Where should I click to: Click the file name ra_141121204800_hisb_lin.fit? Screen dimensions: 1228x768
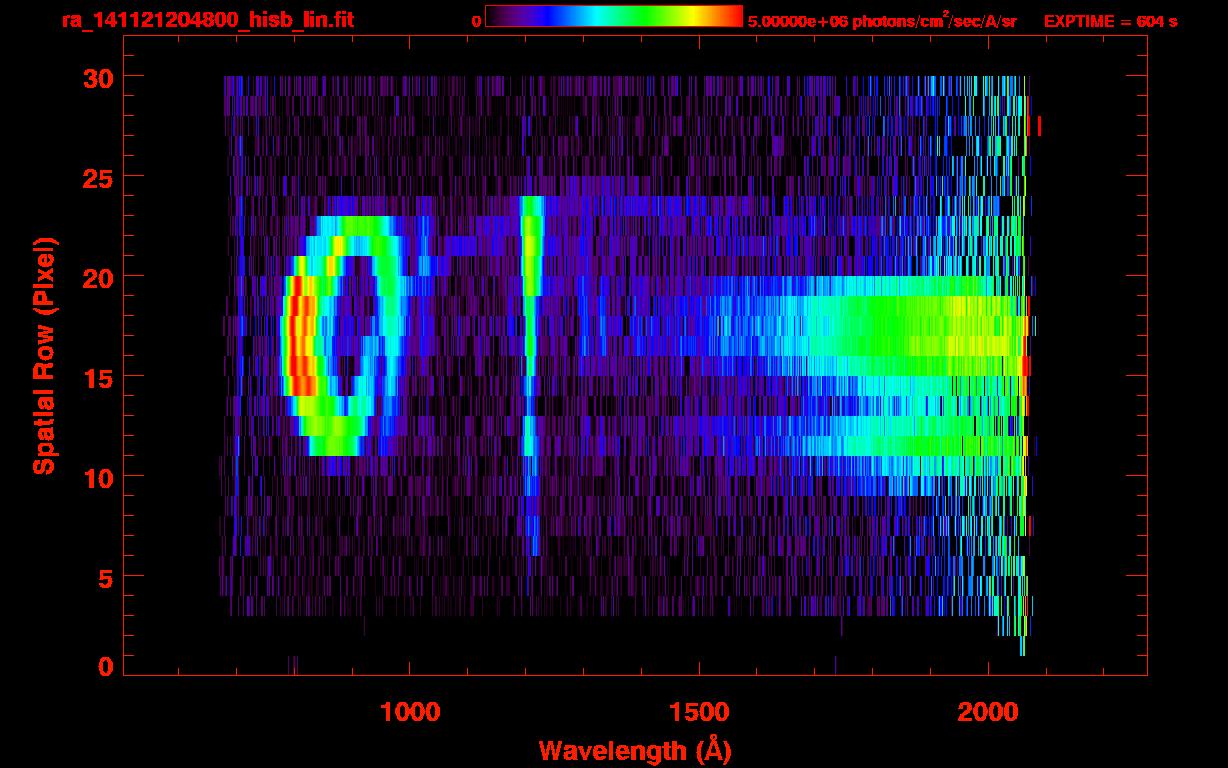(207, 20)
